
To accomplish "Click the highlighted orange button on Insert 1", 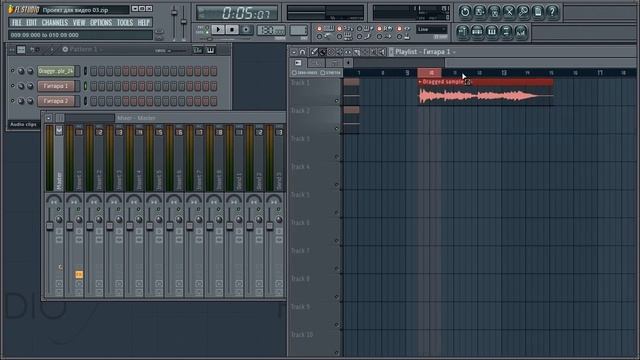I will [79, 274].
